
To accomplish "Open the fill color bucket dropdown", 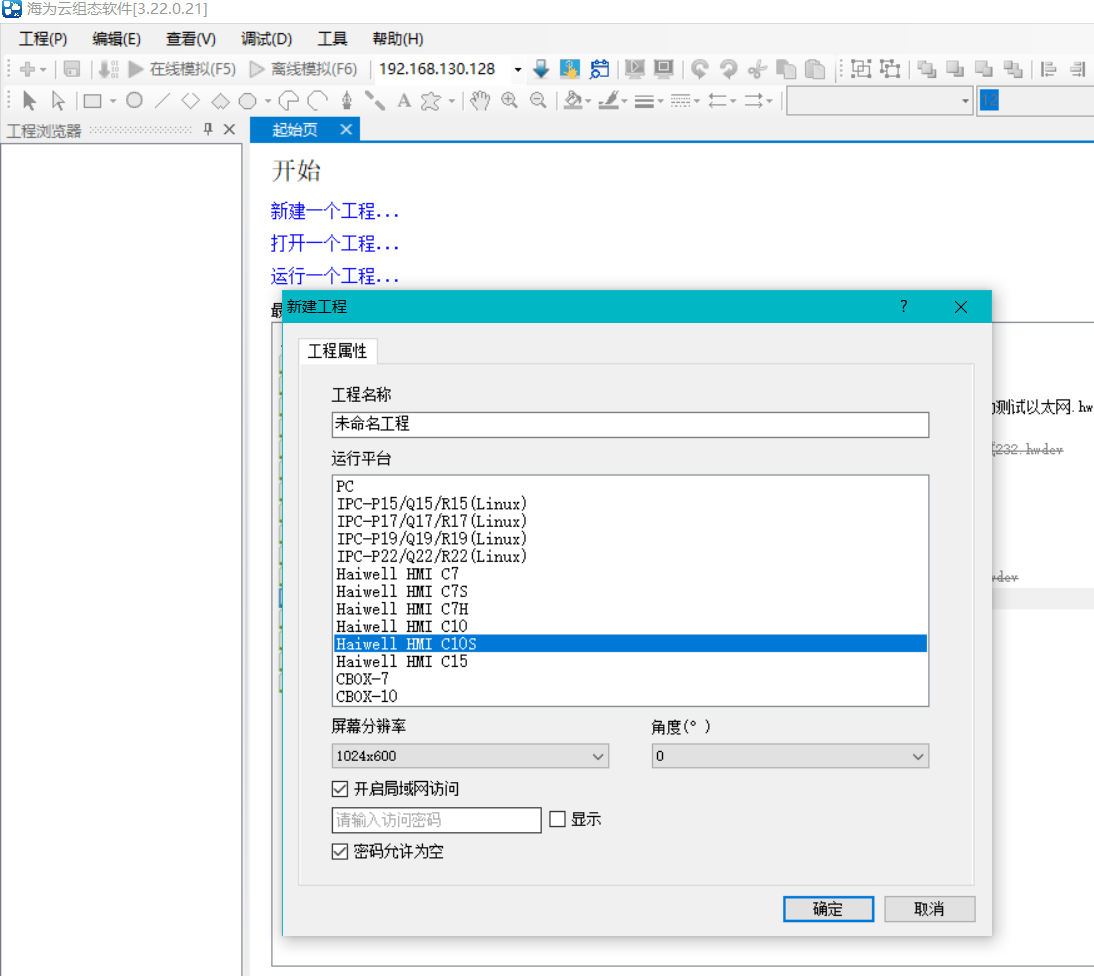I will point(589,102).
